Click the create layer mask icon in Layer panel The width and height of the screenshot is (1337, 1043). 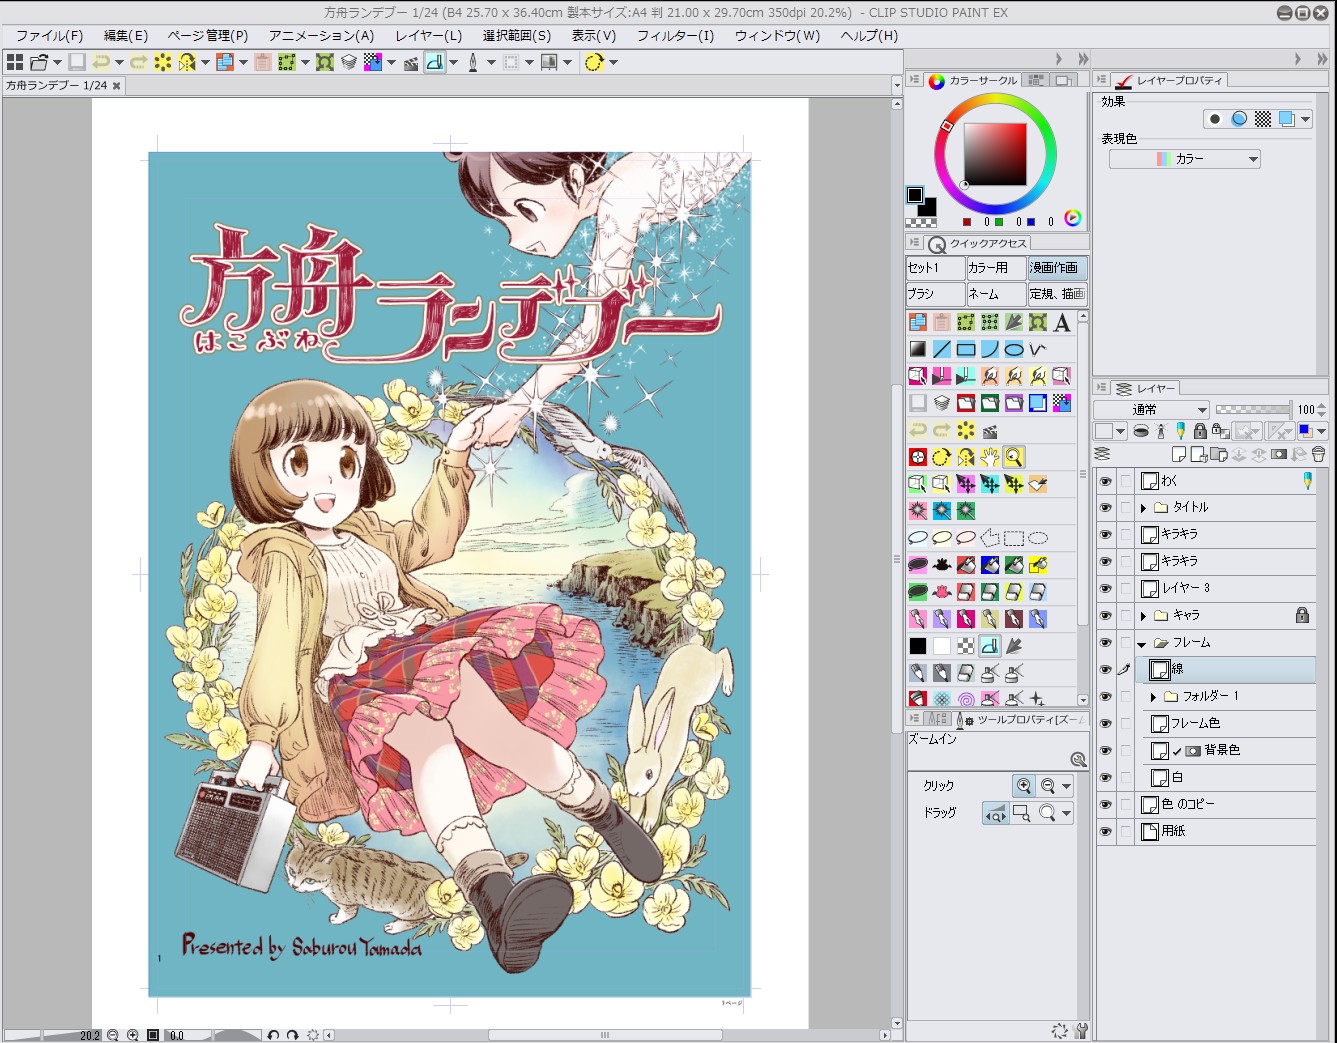click(x=1278, y=454)
